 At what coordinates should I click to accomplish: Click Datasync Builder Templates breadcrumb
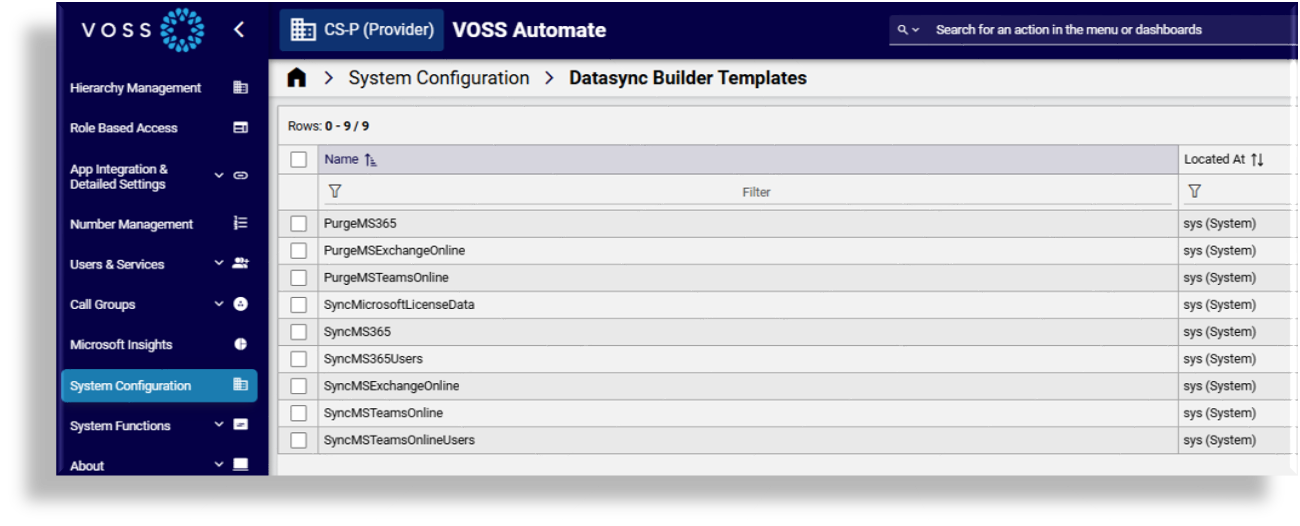click(688, 78)
